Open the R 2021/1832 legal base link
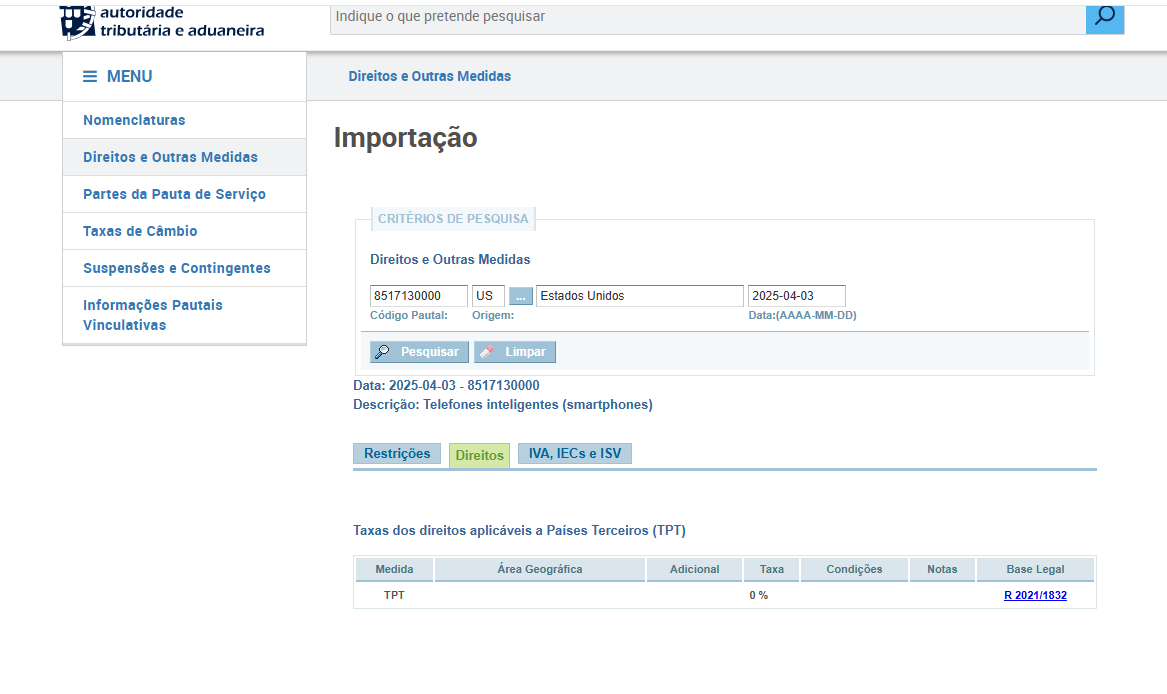This screenshot has height=694, width=1167. point(1035,596)
